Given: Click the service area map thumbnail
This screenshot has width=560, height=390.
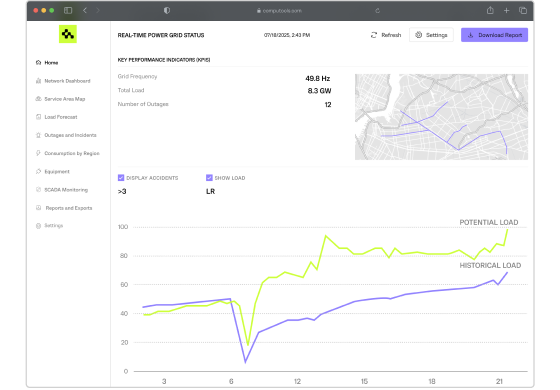Looking at the screenshot, I should [441, 117].
